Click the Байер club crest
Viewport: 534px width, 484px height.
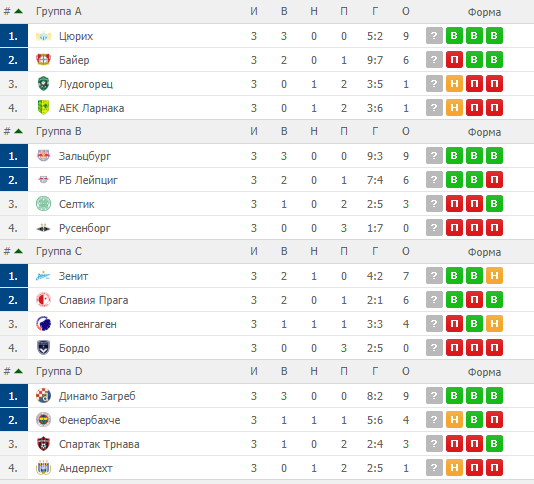43,60
